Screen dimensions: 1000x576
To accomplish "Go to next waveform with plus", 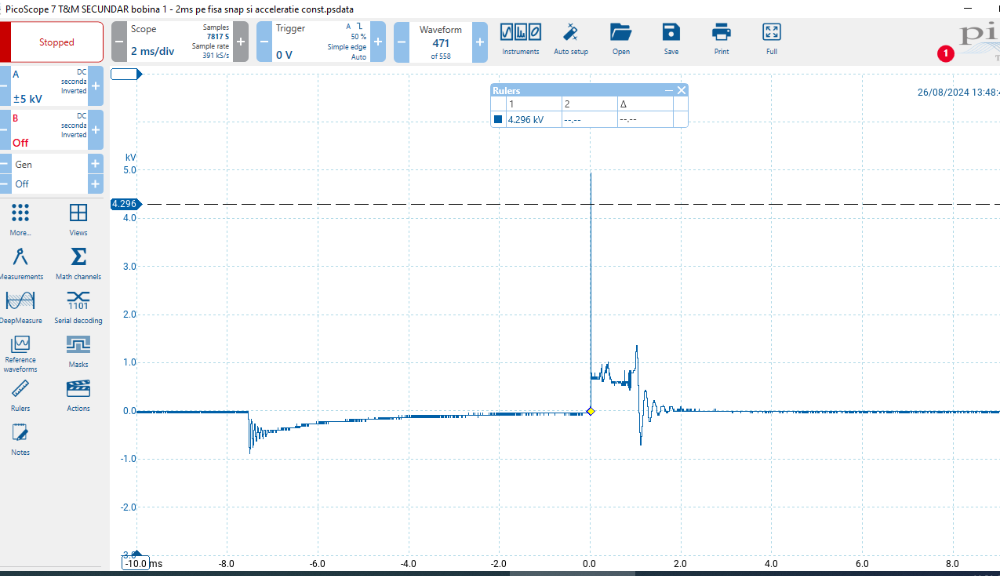I will 479,43.
